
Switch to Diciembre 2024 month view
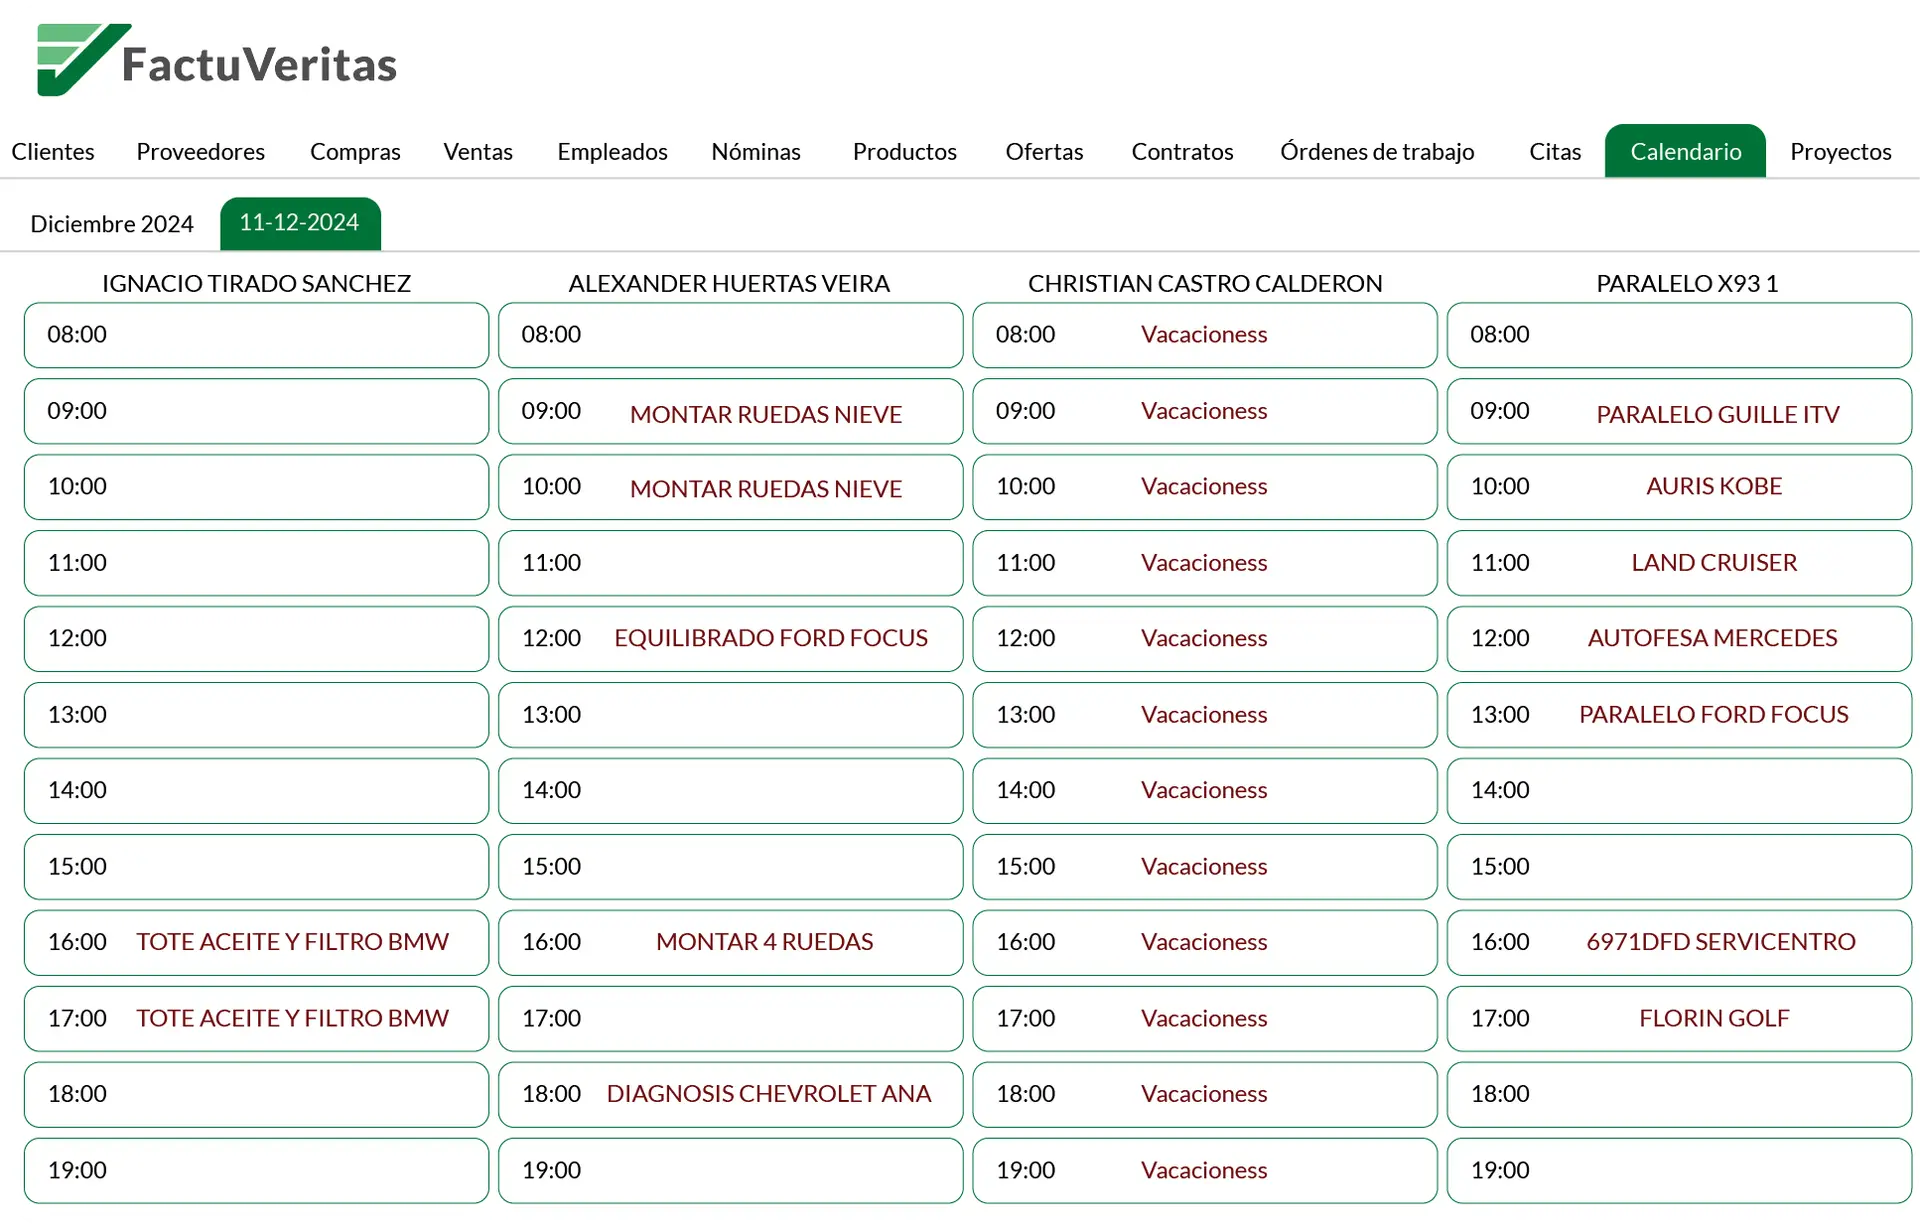(112, 224)
